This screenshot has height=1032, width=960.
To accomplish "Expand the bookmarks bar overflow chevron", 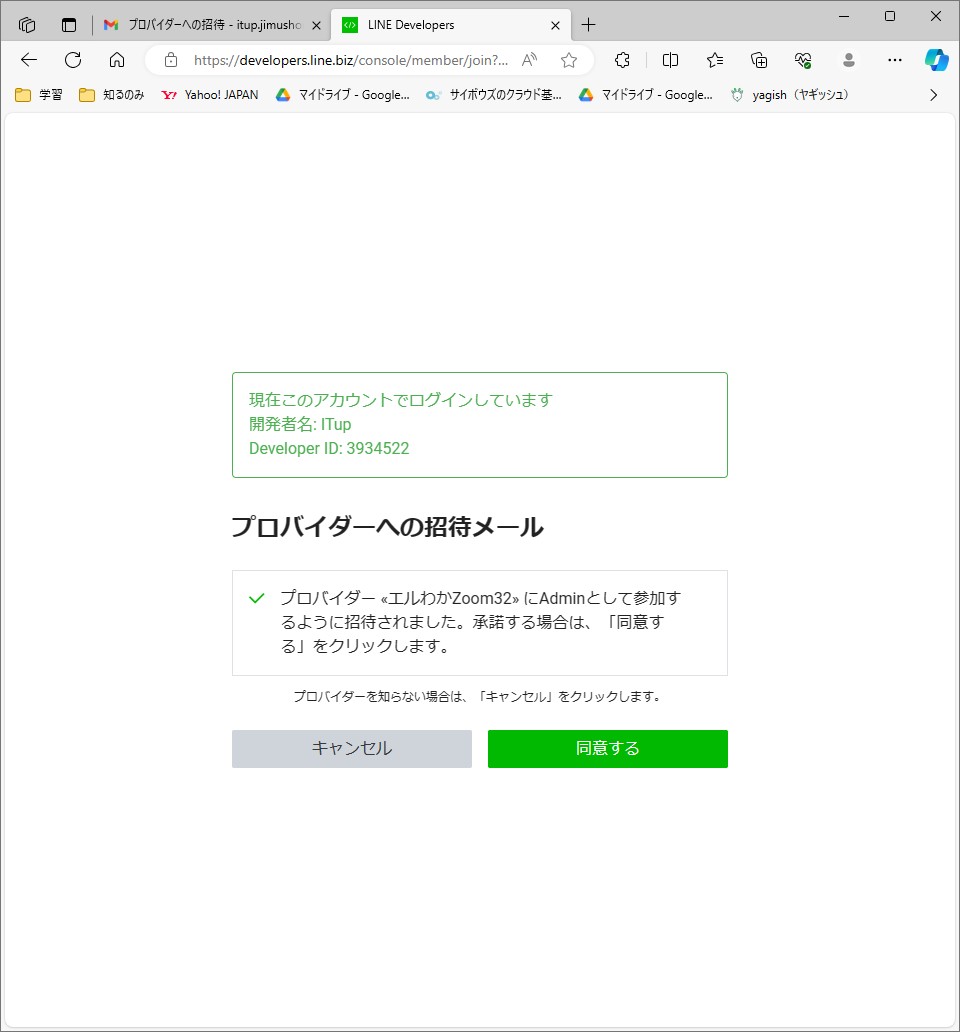I will pos(933,95).
